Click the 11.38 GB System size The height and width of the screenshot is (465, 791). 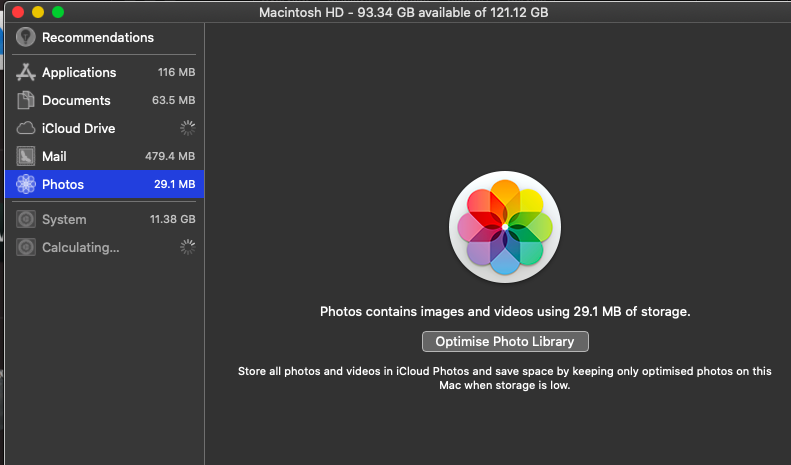pos(173,219)
